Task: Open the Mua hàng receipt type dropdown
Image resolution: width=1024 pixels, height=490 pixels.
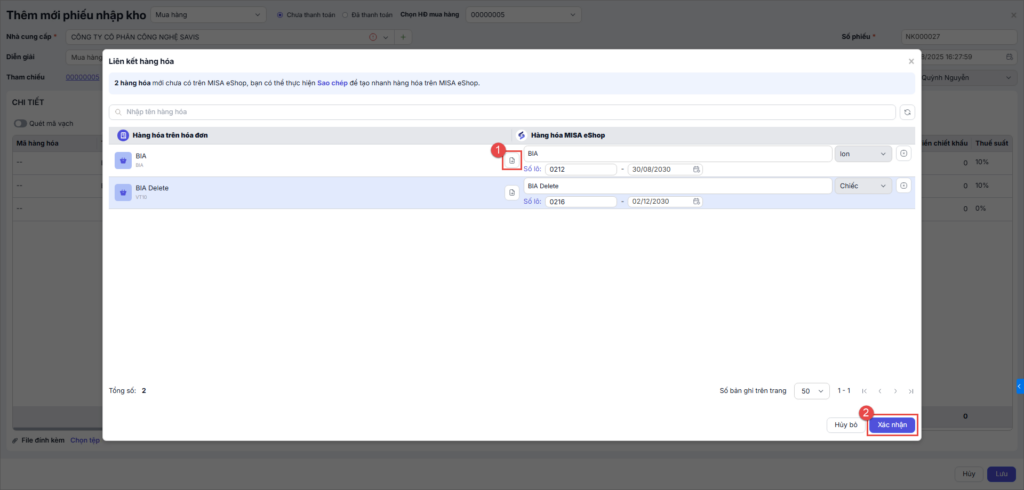Action: pos(208,14)
